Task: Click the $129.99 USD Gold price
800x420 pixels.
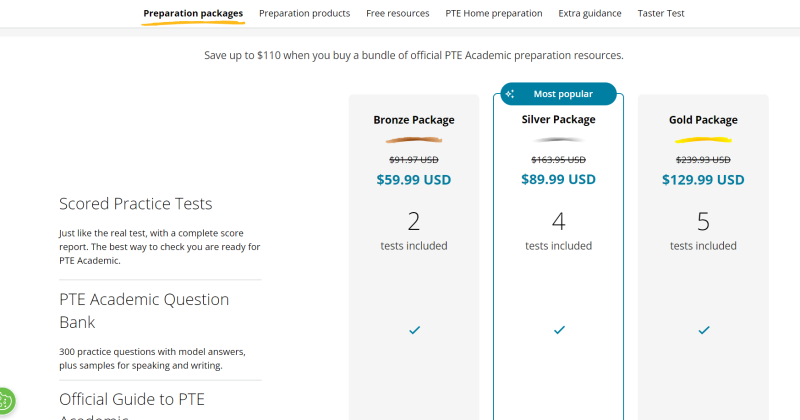Action: (x=703, y=180)
